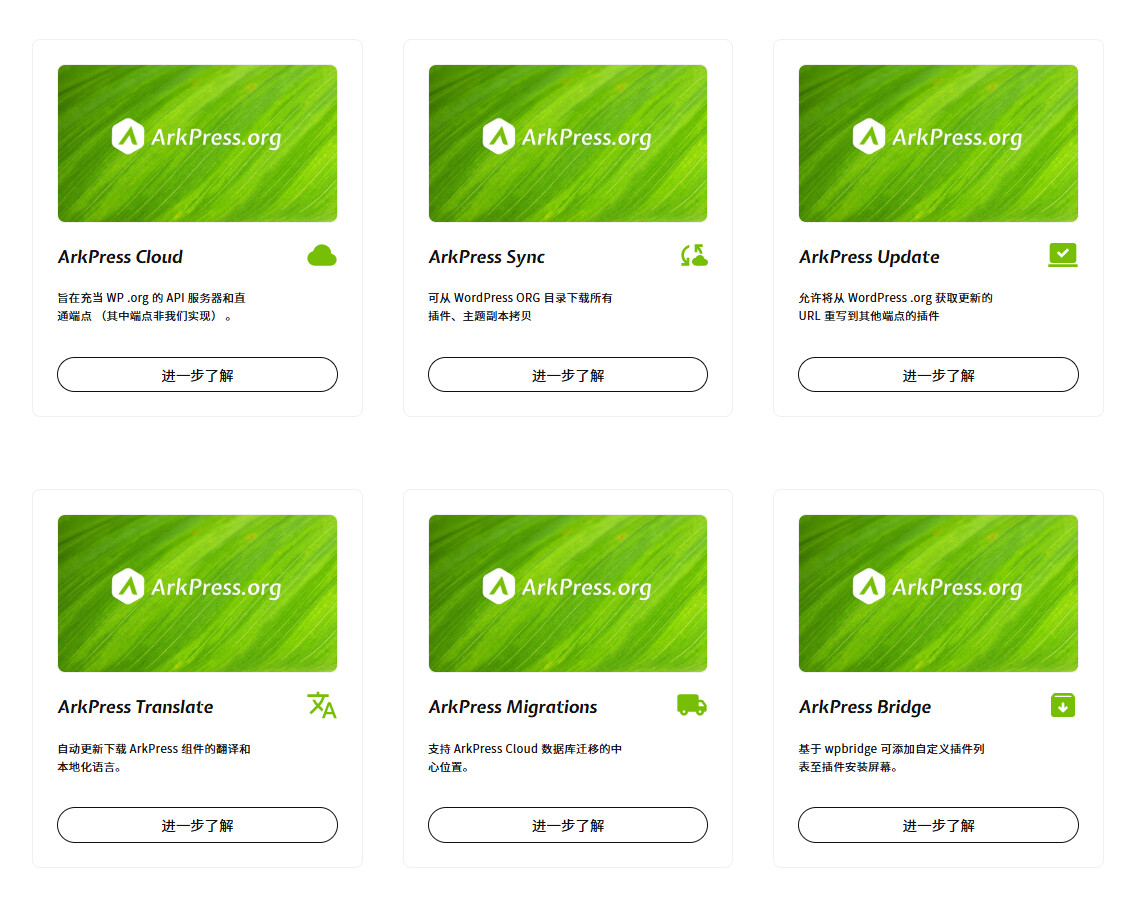This screenshot has width=1135, height=902.
Task: Open the ArkPress Bridge banner image
Action: 938,594
